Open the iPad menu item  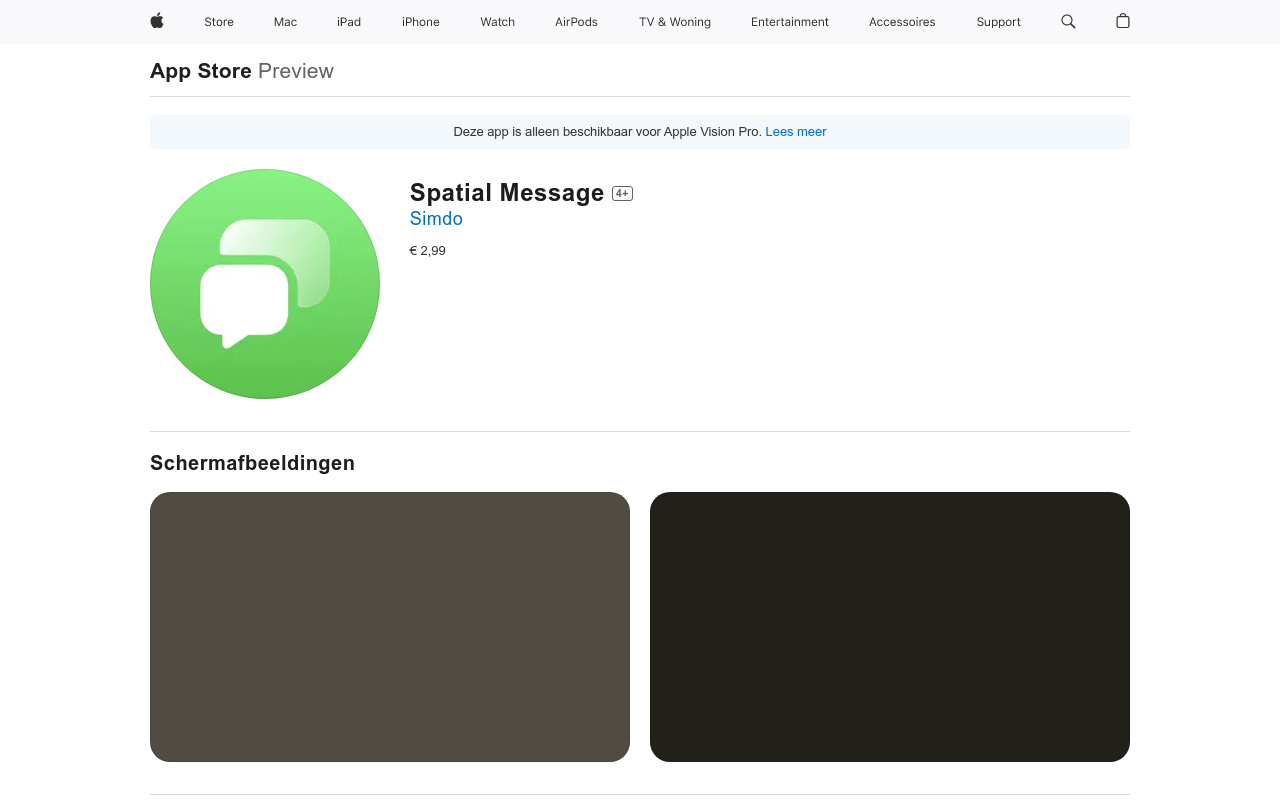point(349,22)
